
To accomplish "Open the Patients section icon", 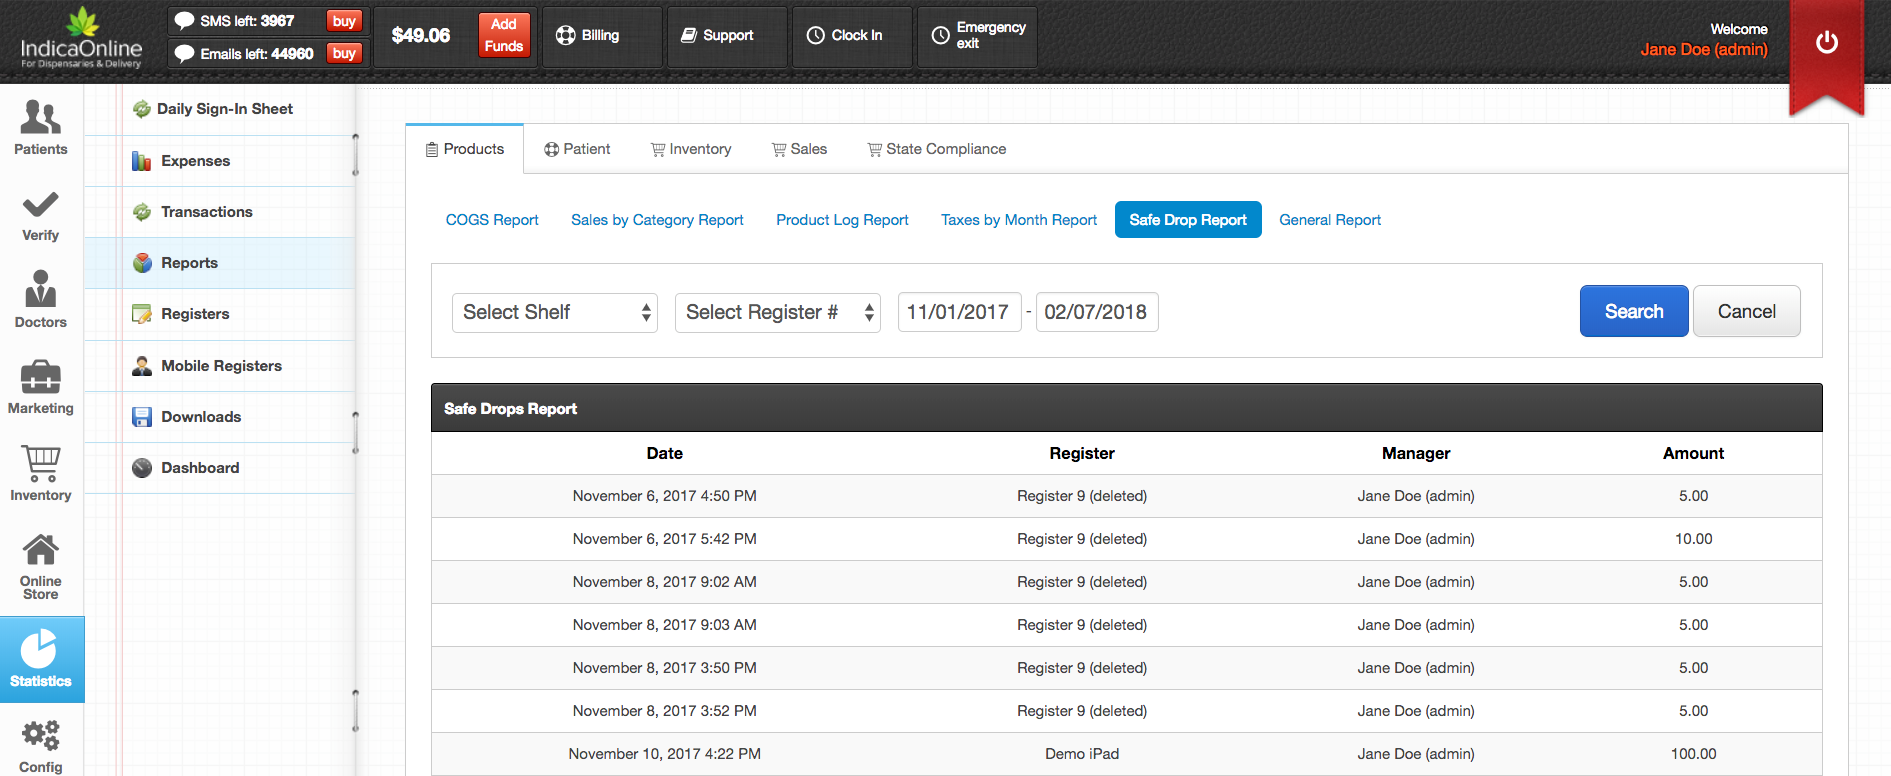I will tap(40, 118).
